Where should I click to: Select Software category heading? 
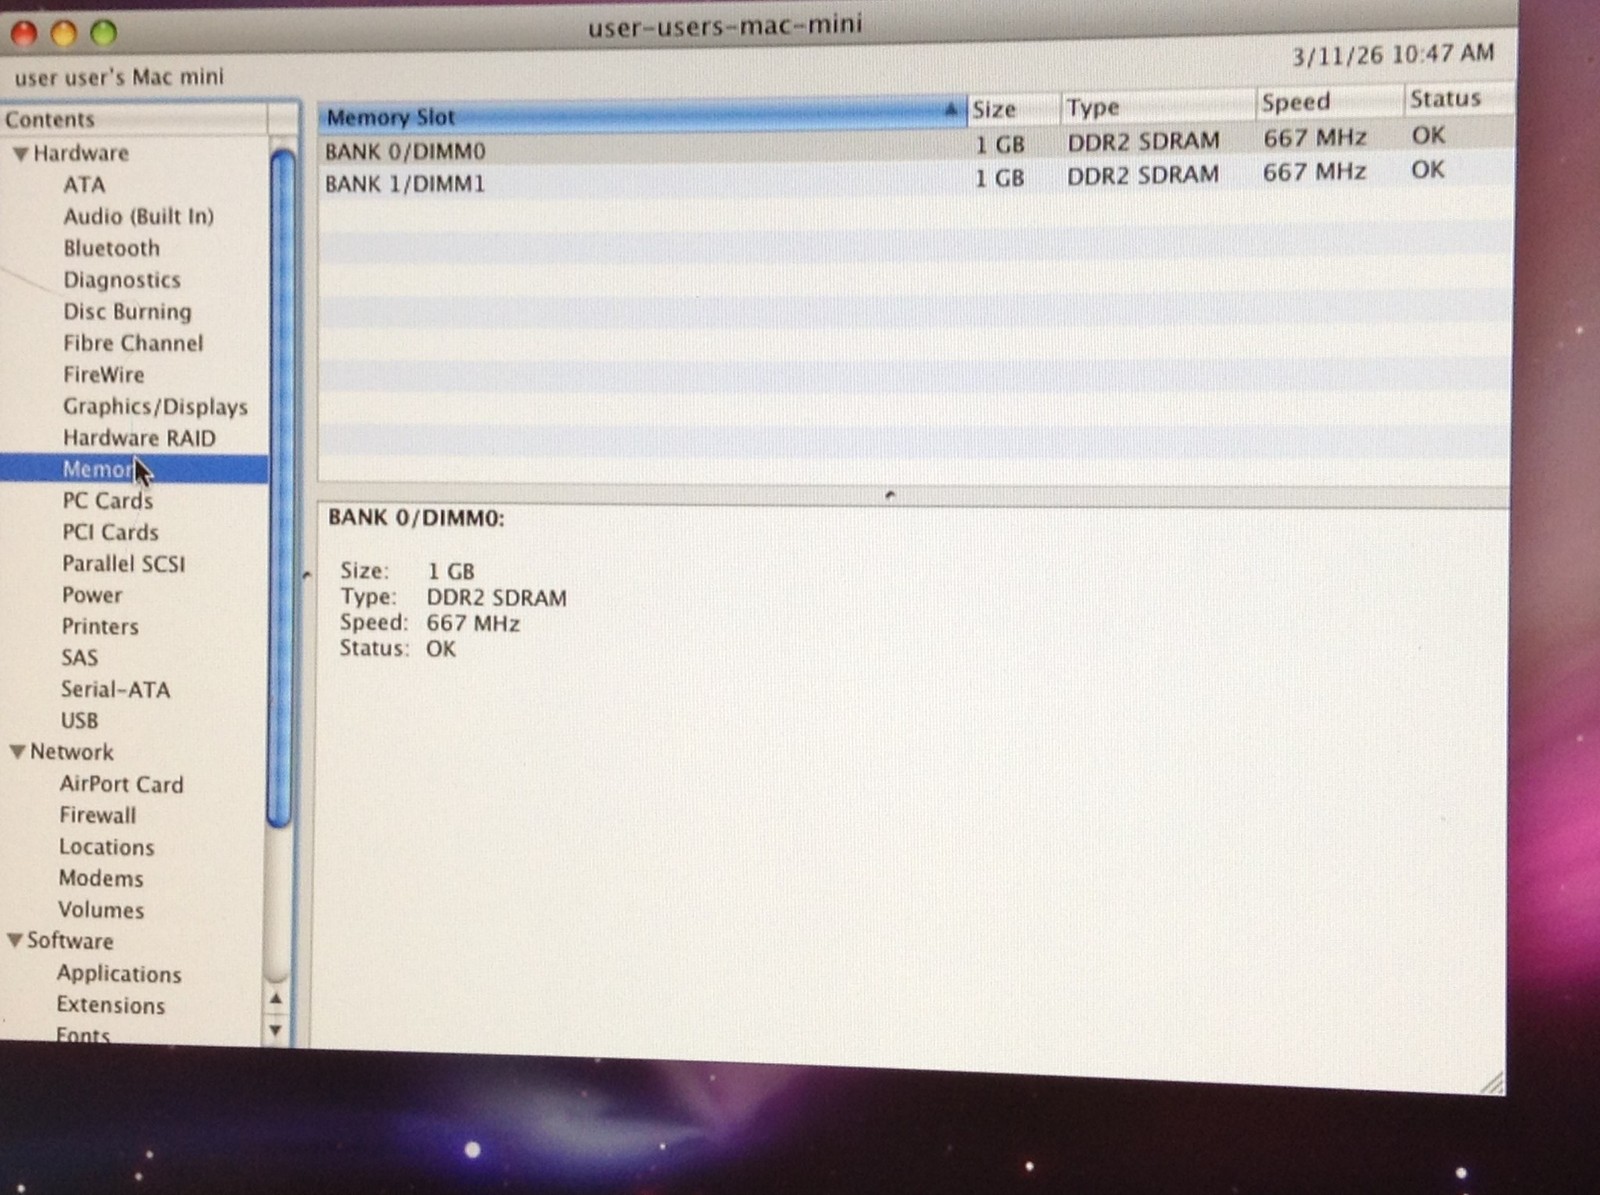[70, 941]
